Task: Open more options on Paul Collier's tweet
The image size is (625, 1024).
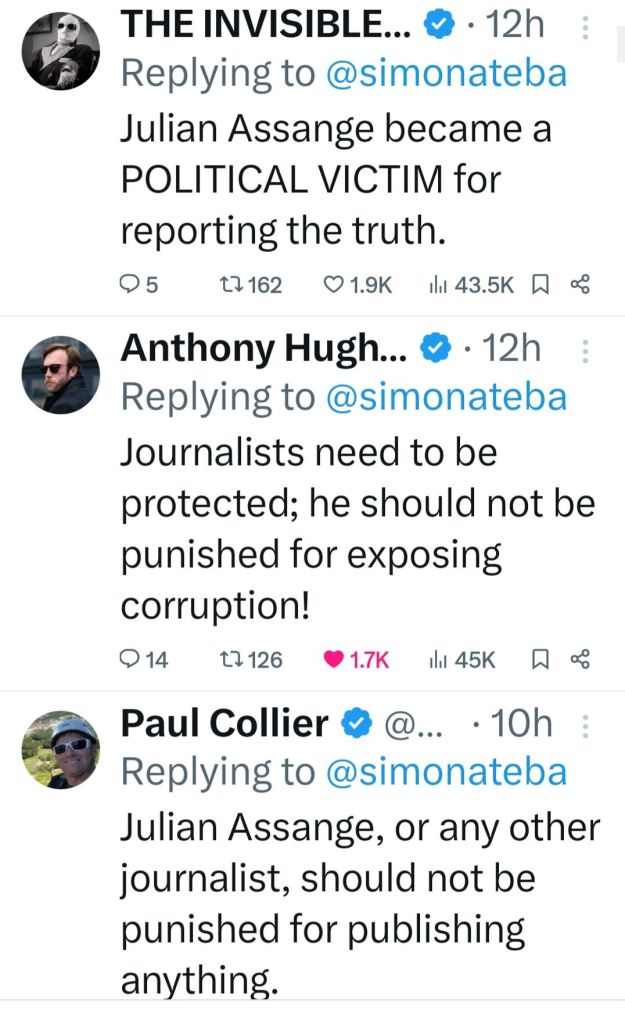Action: (x=586, y=725)
